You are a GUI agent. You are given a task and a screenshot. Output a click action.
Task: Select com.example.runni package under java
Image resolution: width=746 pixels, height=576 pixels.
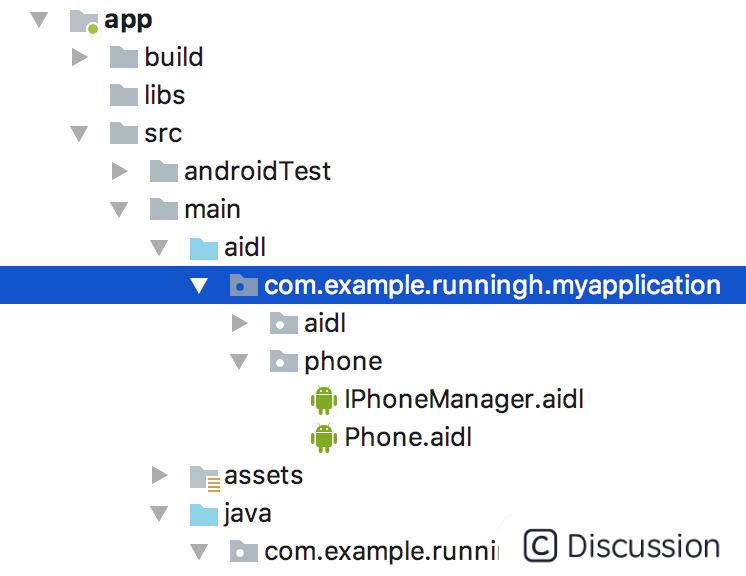coord(382,552)
